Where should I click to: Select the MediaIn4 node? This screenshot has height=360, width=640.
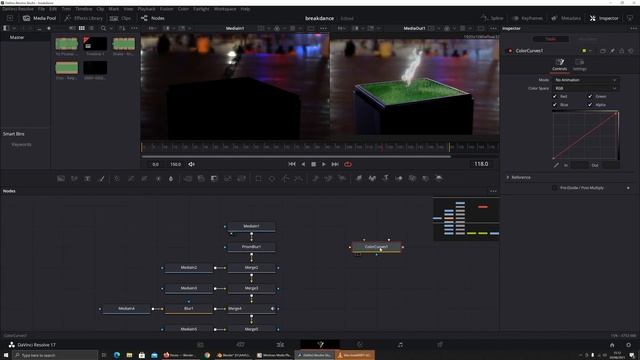pos(126,309)
